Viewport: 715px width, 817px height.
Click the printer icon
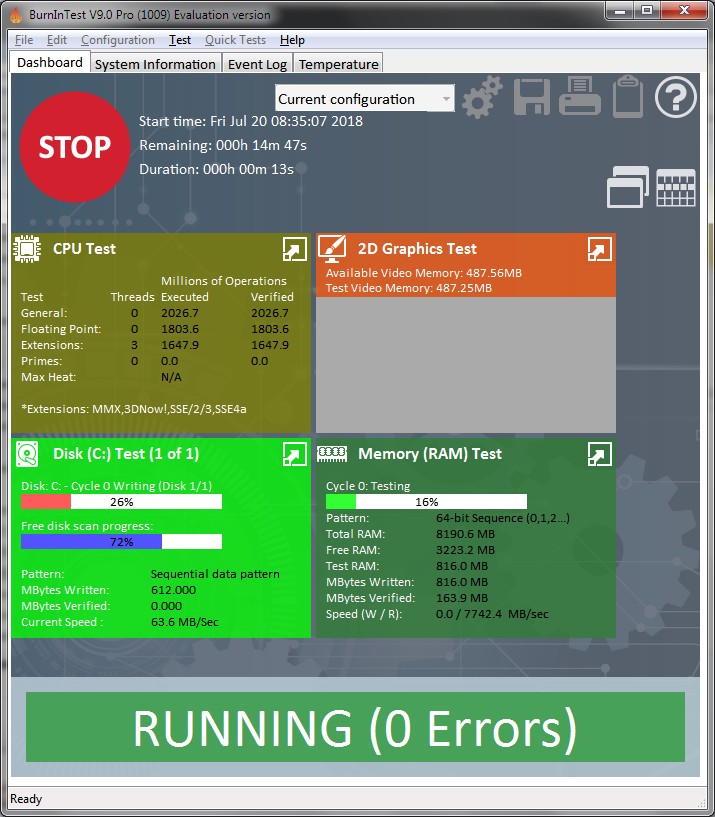[x=580, y=96]
